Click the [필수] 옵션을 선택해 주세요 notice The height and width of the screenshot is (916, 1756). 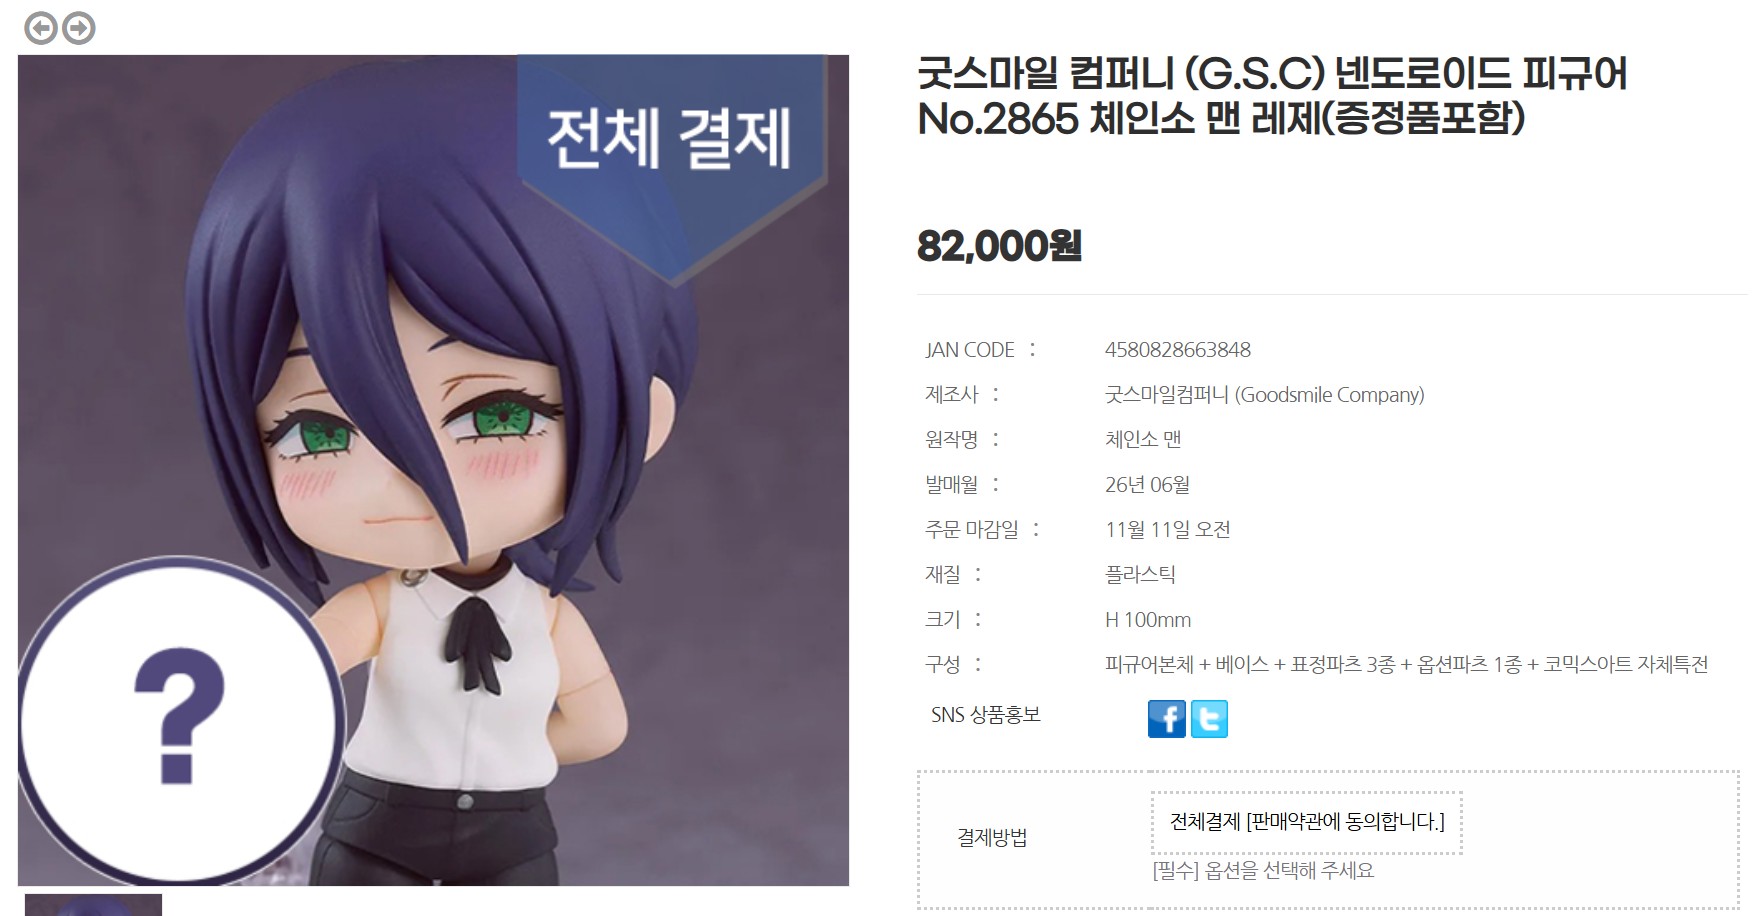point(1263,871)
